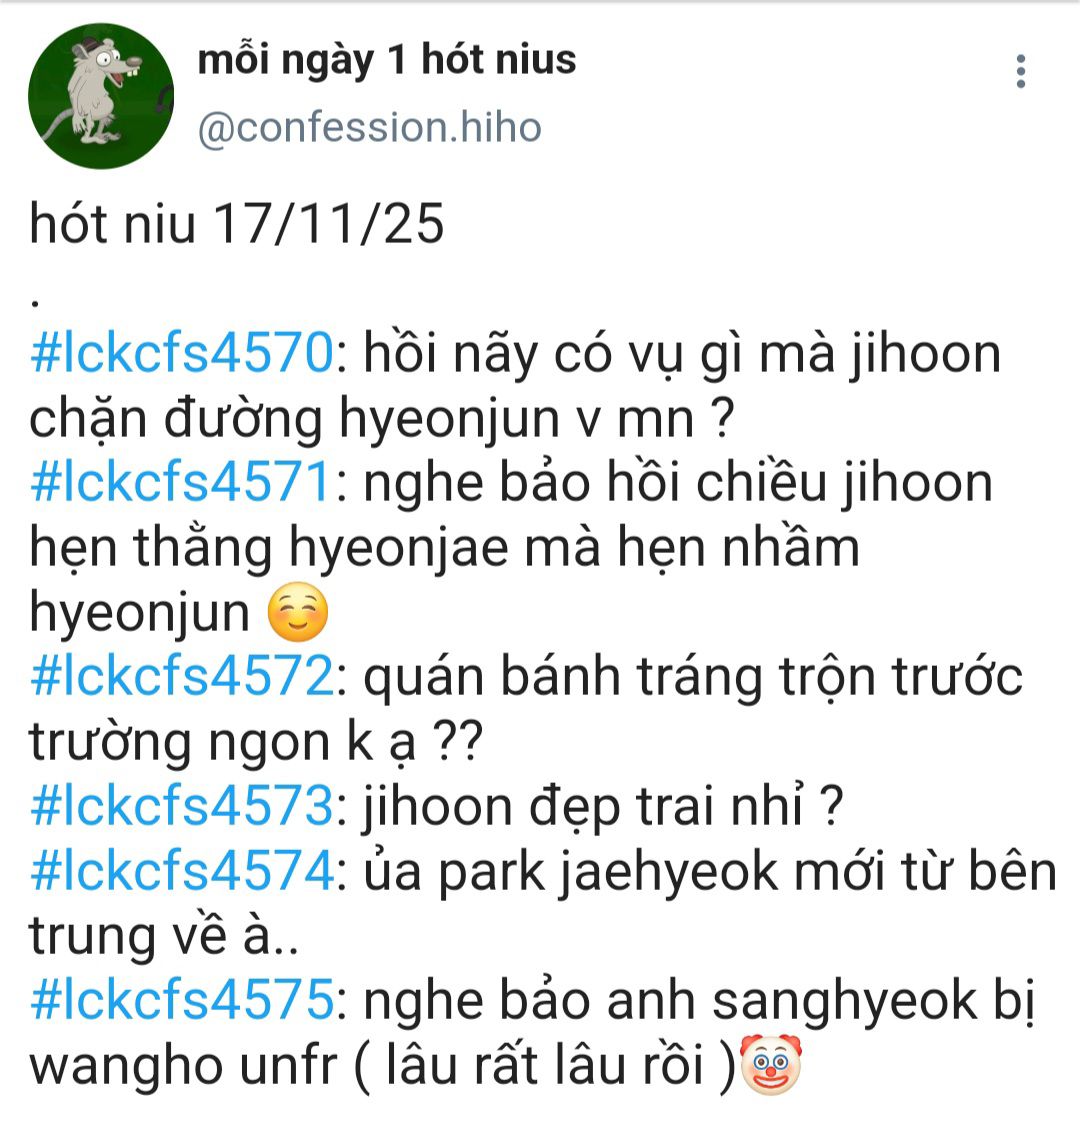
Task: Click the park jaehyeok confession text
Action: 709,872
